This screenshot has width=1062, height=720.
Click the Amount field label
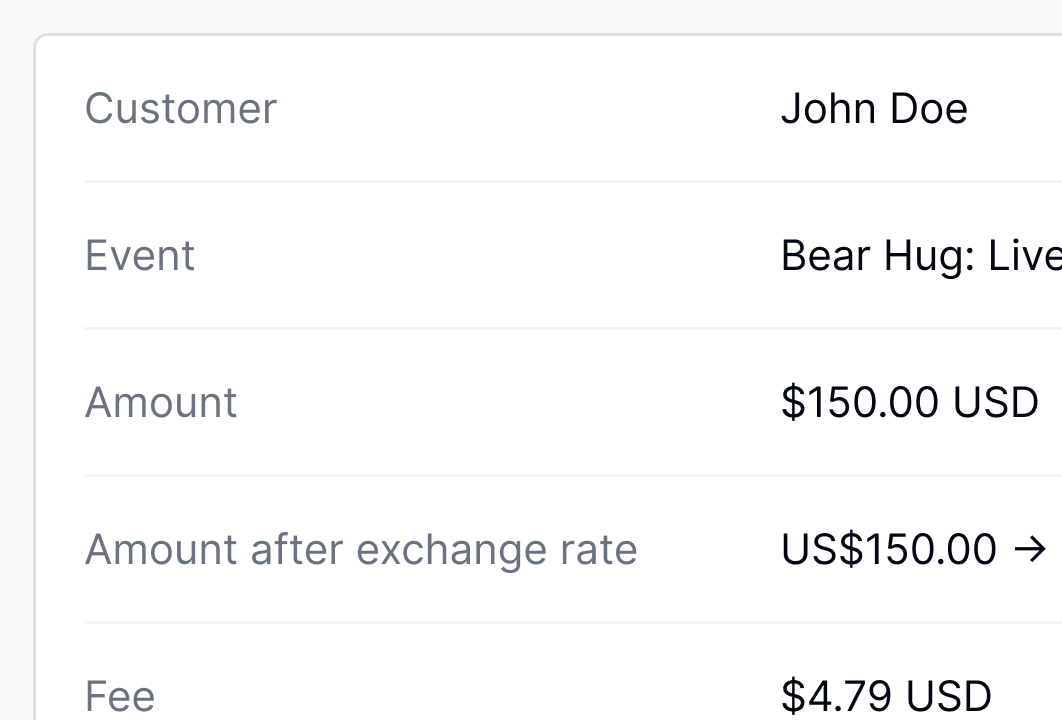coord(161,402)
